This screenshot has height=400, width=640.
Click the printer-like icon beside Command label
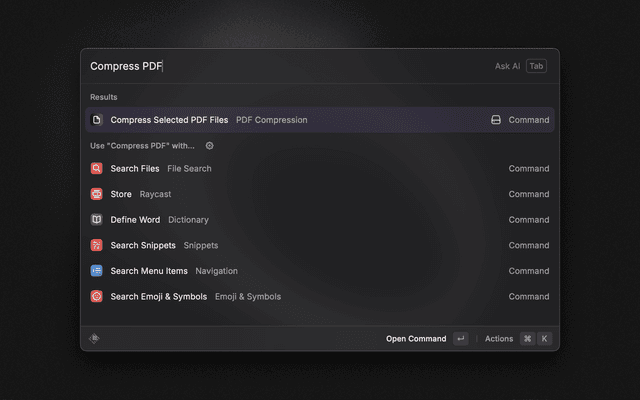click(x=495, y=120)
